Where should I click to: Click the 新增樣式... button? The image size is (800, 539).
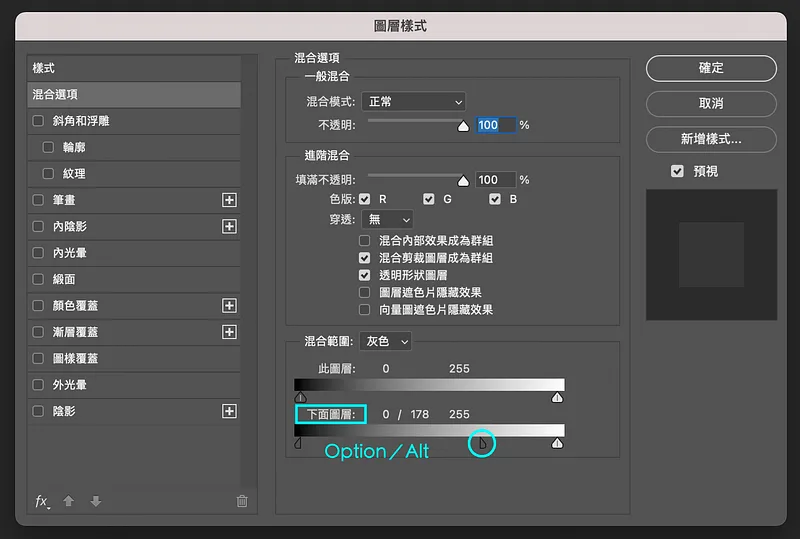pyautogui.click(x=711, y=139)
